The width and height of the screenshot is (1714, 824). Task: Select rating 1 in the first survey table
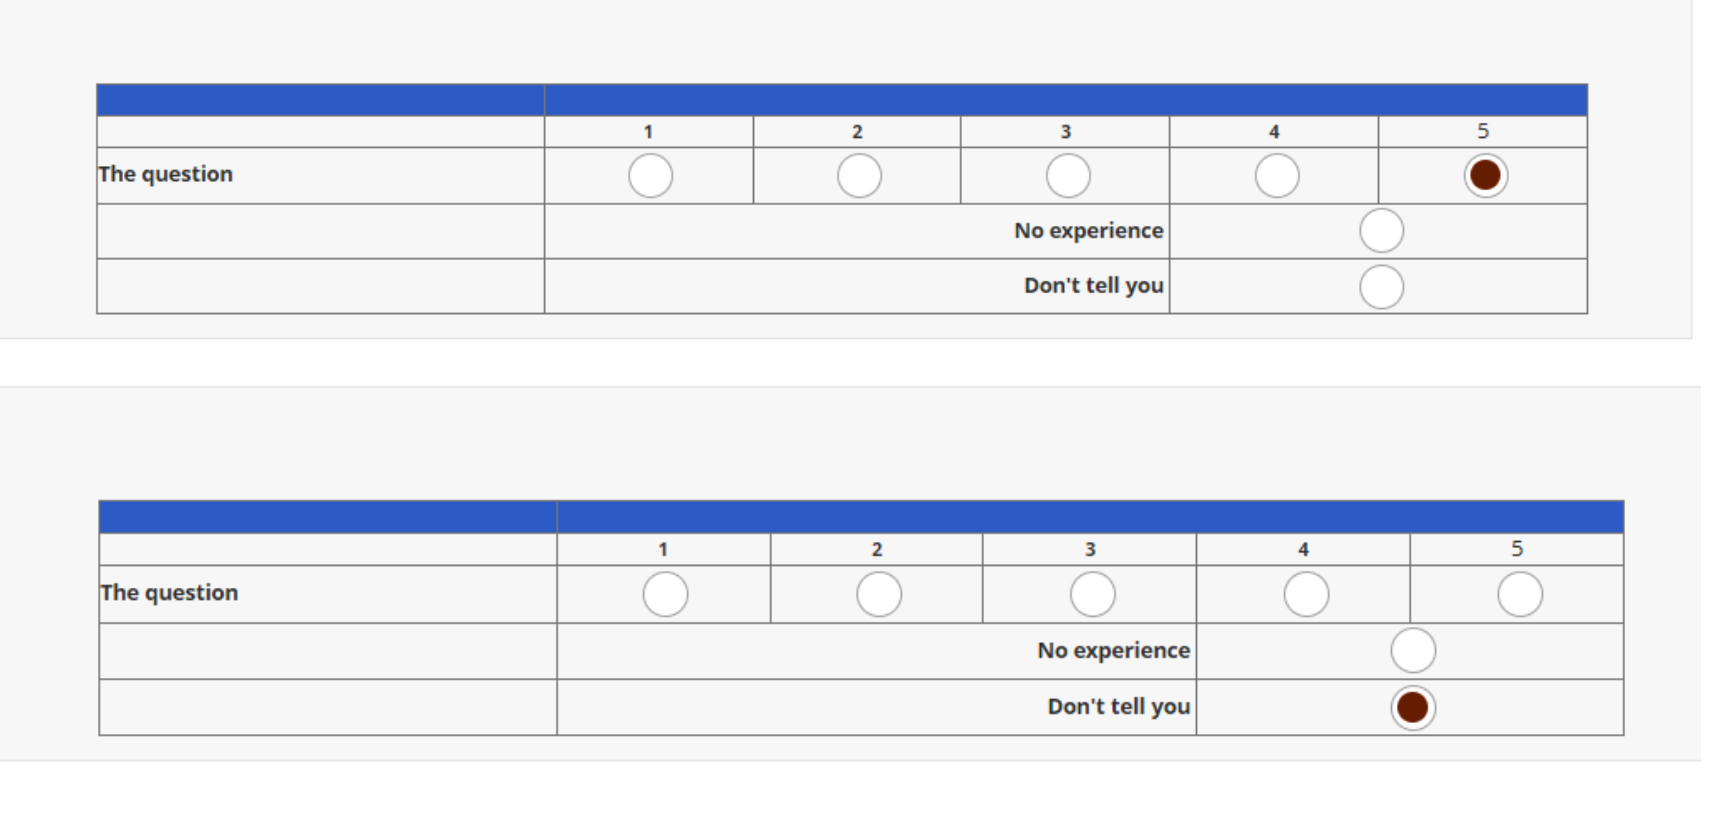click(x=650, y=176)
